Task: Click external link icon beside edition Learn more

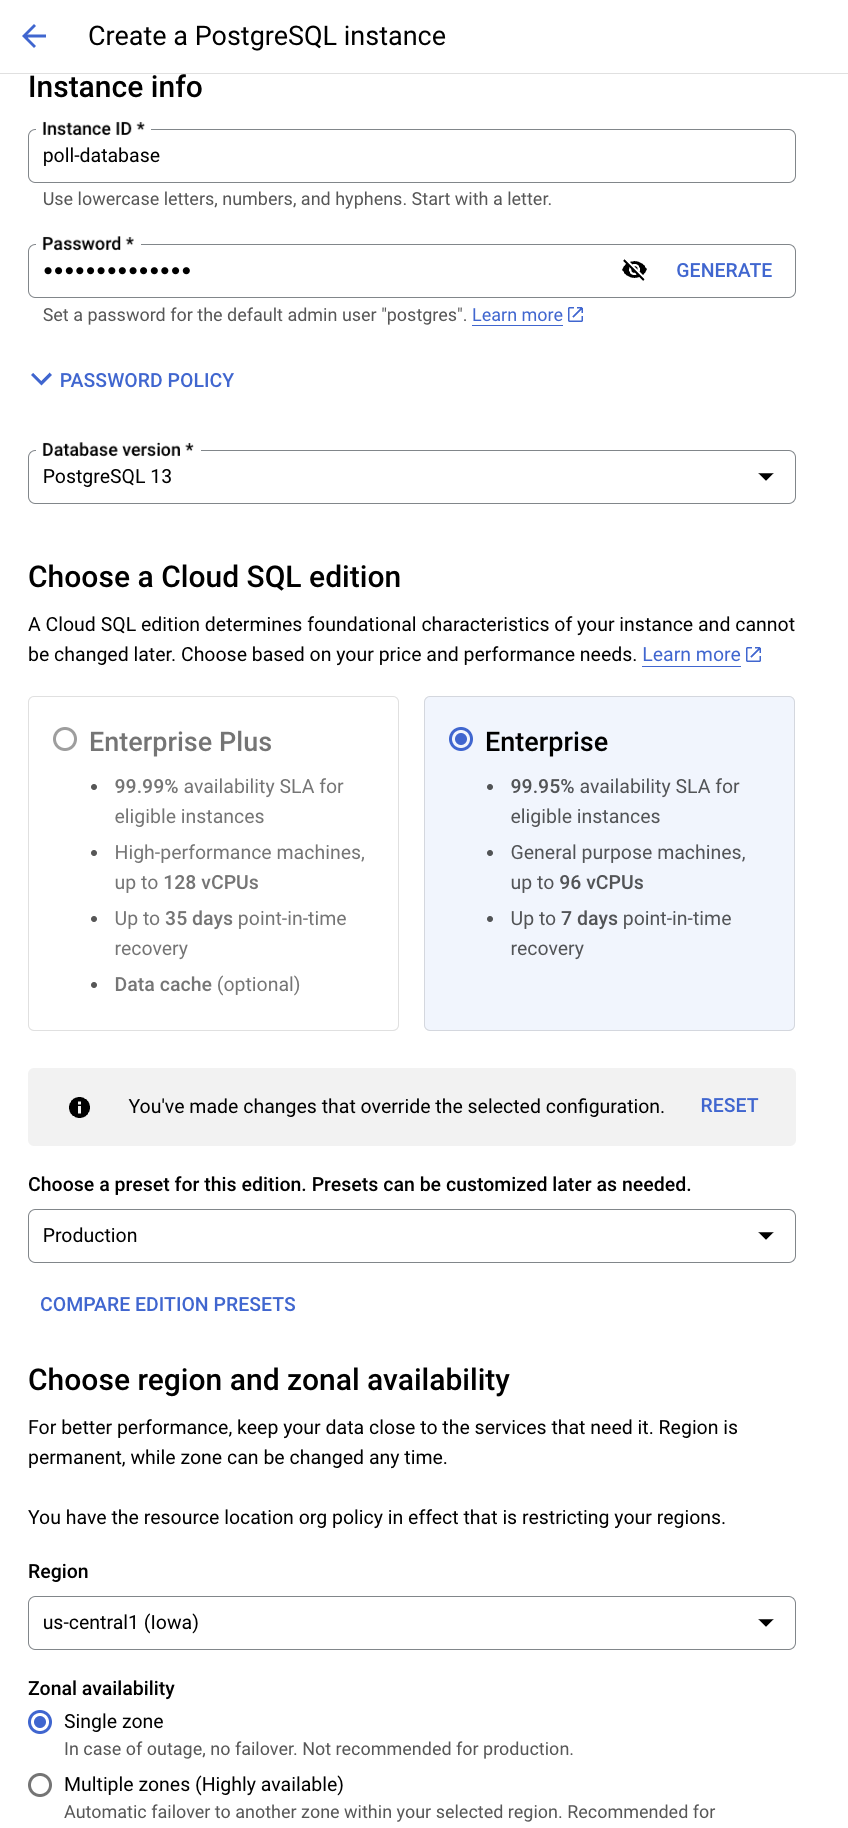Action: [754, 655]
